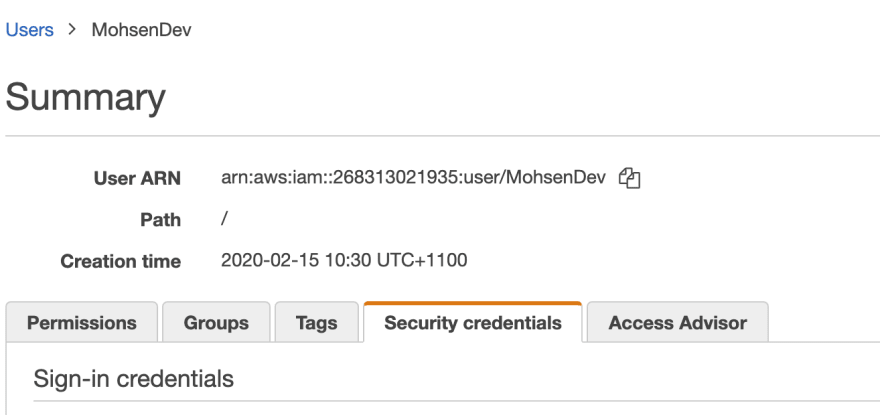
Task: Copy the User ARN with clipboard icon
Action: point(629,178)
